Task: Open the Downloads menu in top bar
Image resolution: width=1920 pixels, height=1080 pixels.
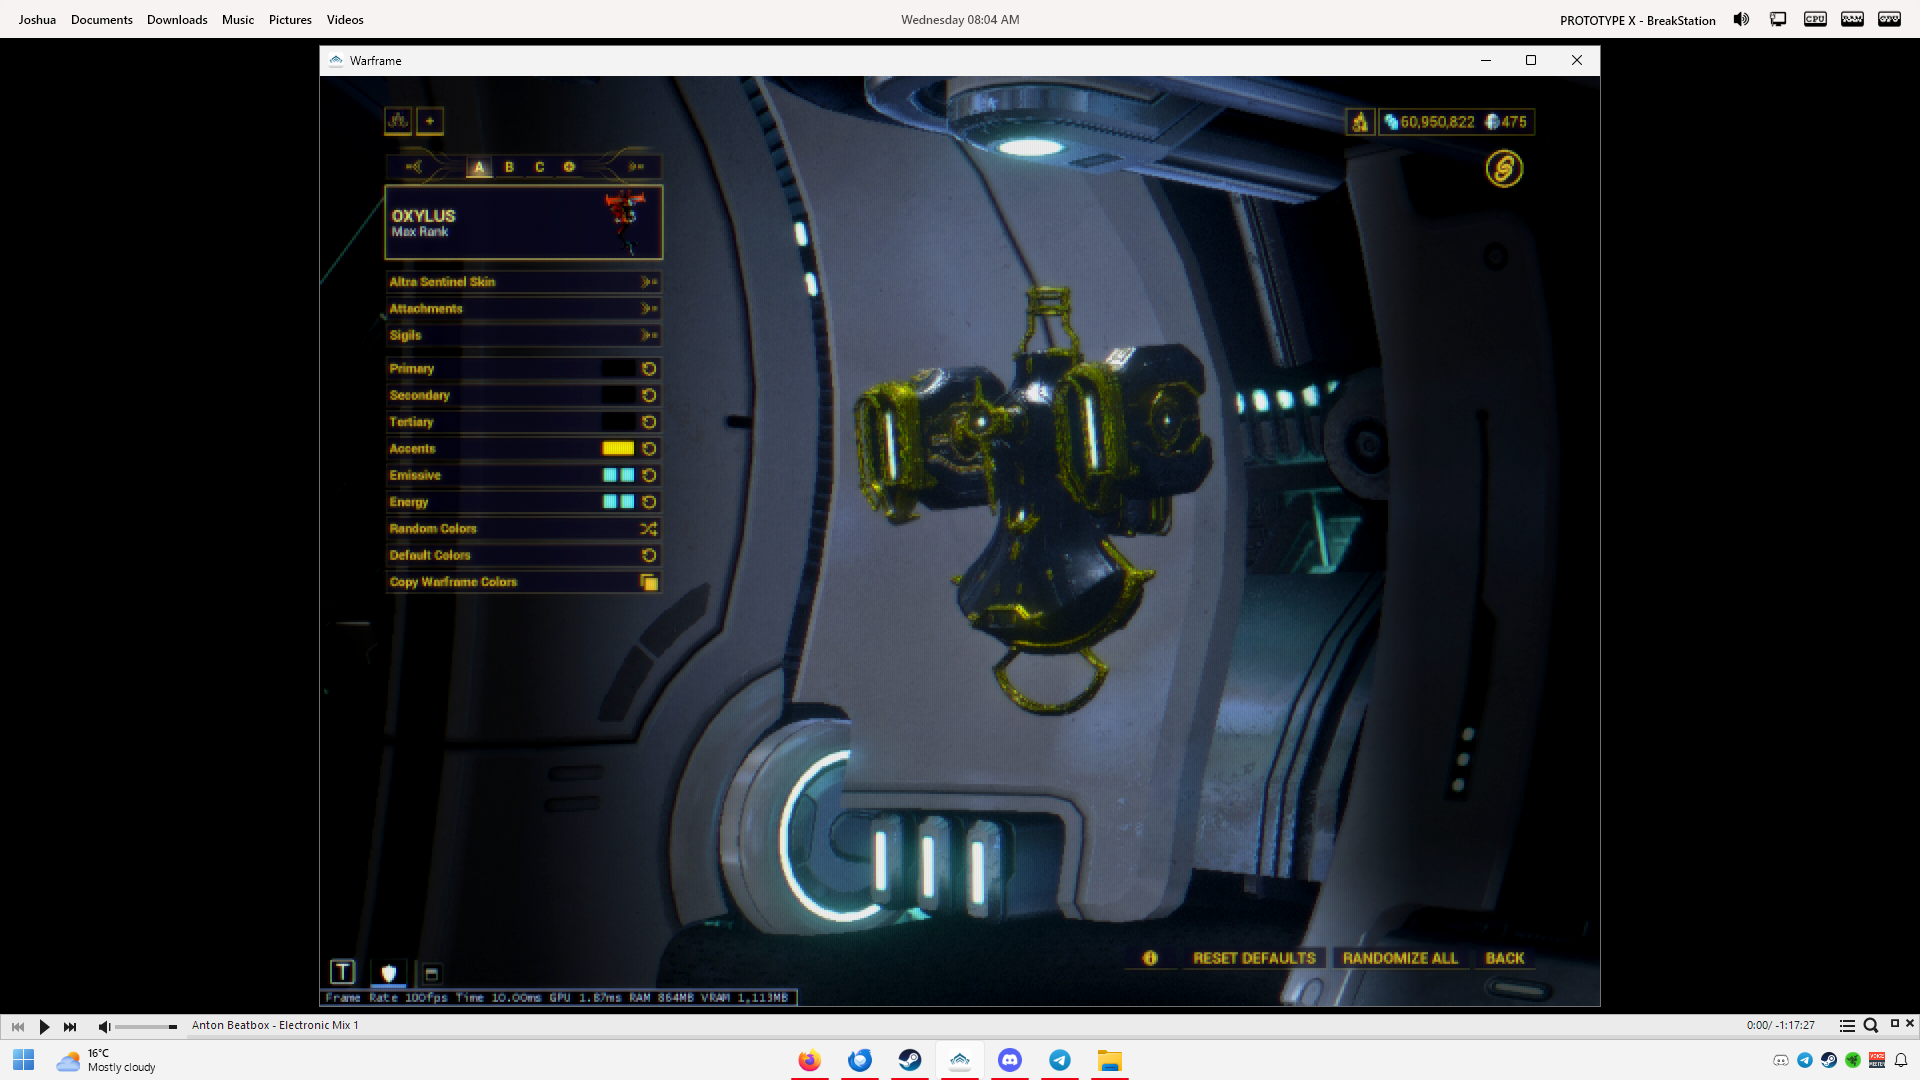Action: coord(177,20)
